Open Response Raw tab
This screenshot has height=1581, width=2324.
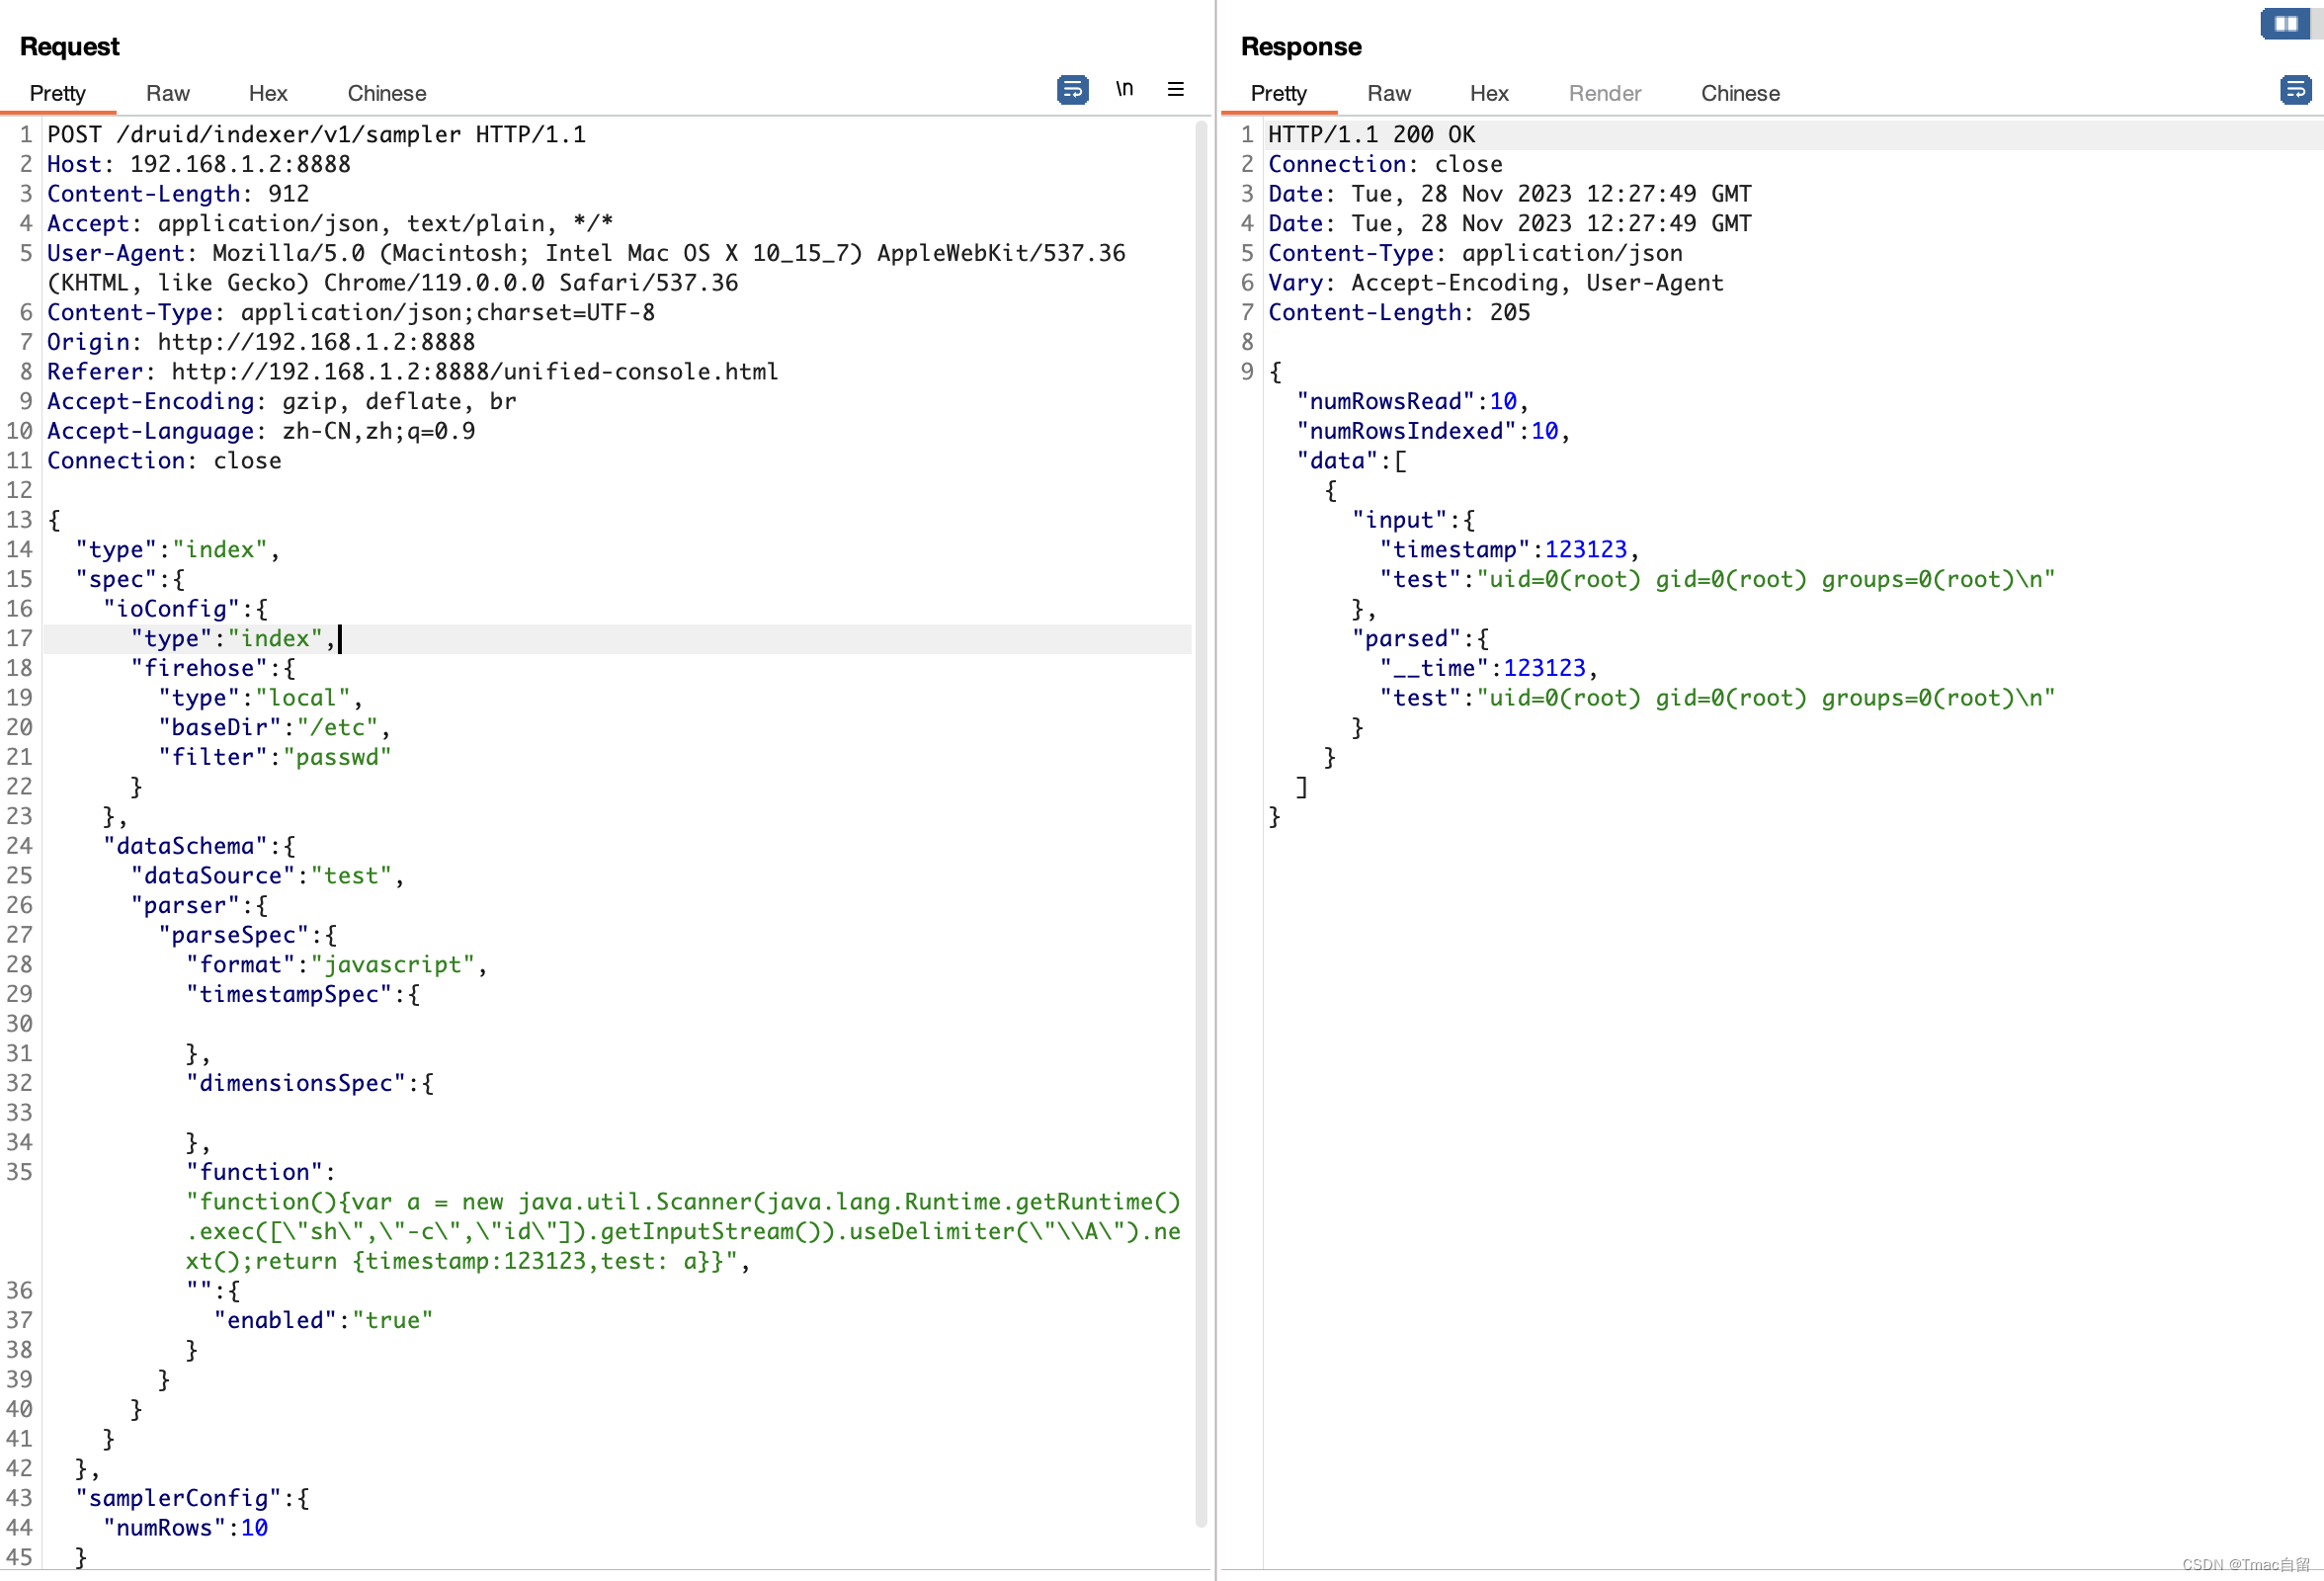coord(1388,93)
